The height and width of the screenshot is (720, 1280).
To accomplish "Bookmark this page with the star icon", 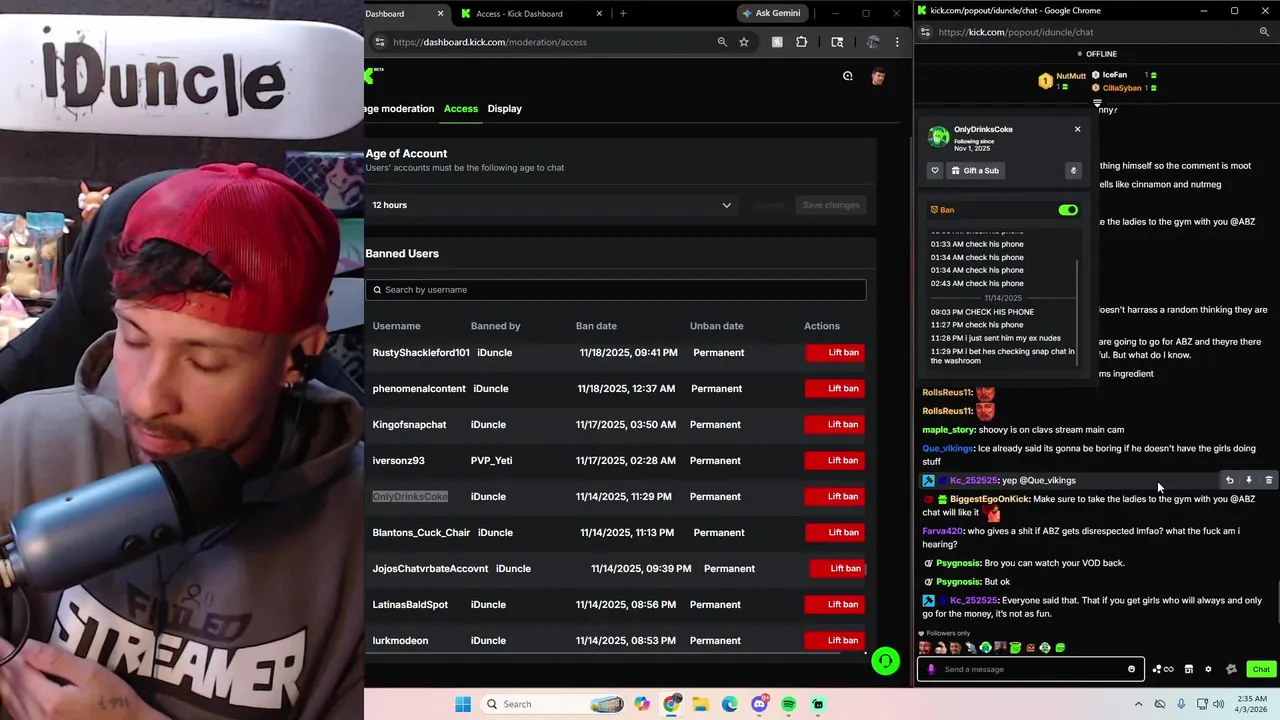I will (744, 42).
